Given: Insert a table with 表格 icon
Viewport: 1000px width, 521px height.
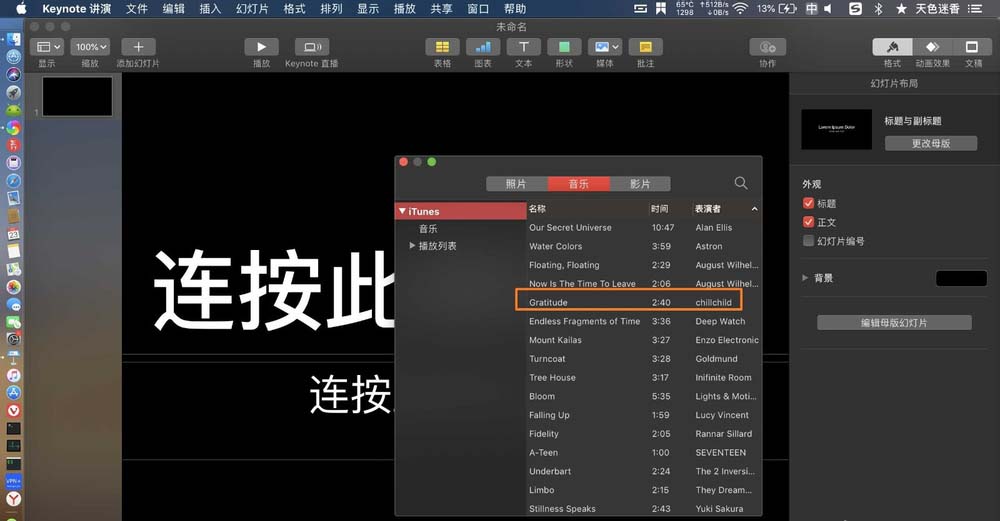Looking at the screenshot, I should (x=442, y=47).
